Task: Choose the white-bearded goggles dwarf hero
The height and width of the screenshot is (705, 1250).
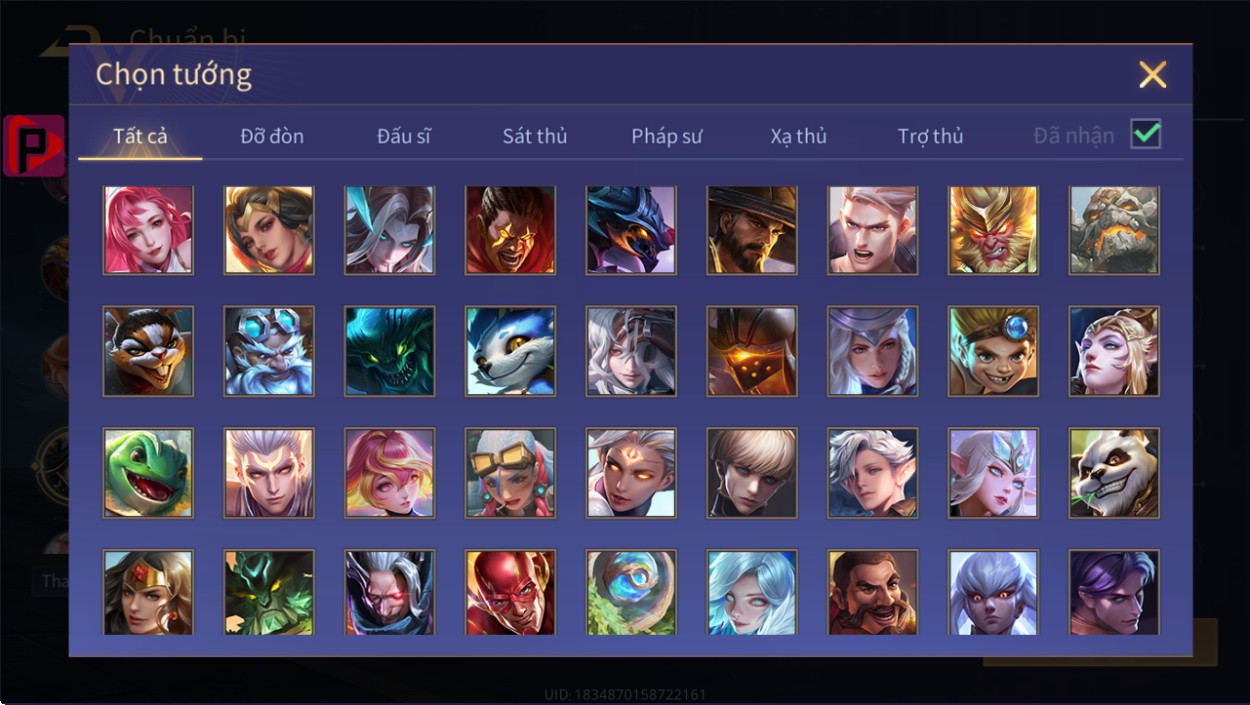Action: pos(269,351)
